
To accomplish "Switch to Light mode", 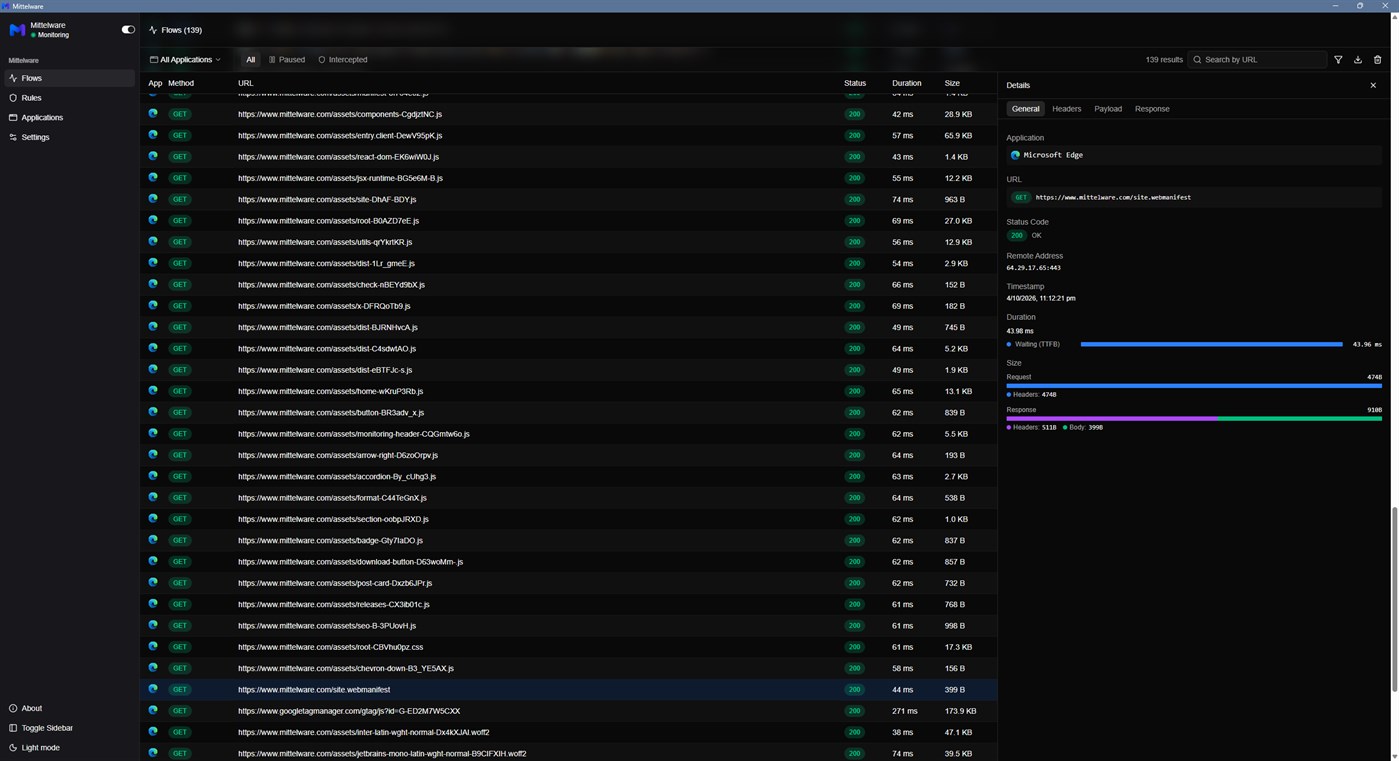I will [x=69, y=748].
